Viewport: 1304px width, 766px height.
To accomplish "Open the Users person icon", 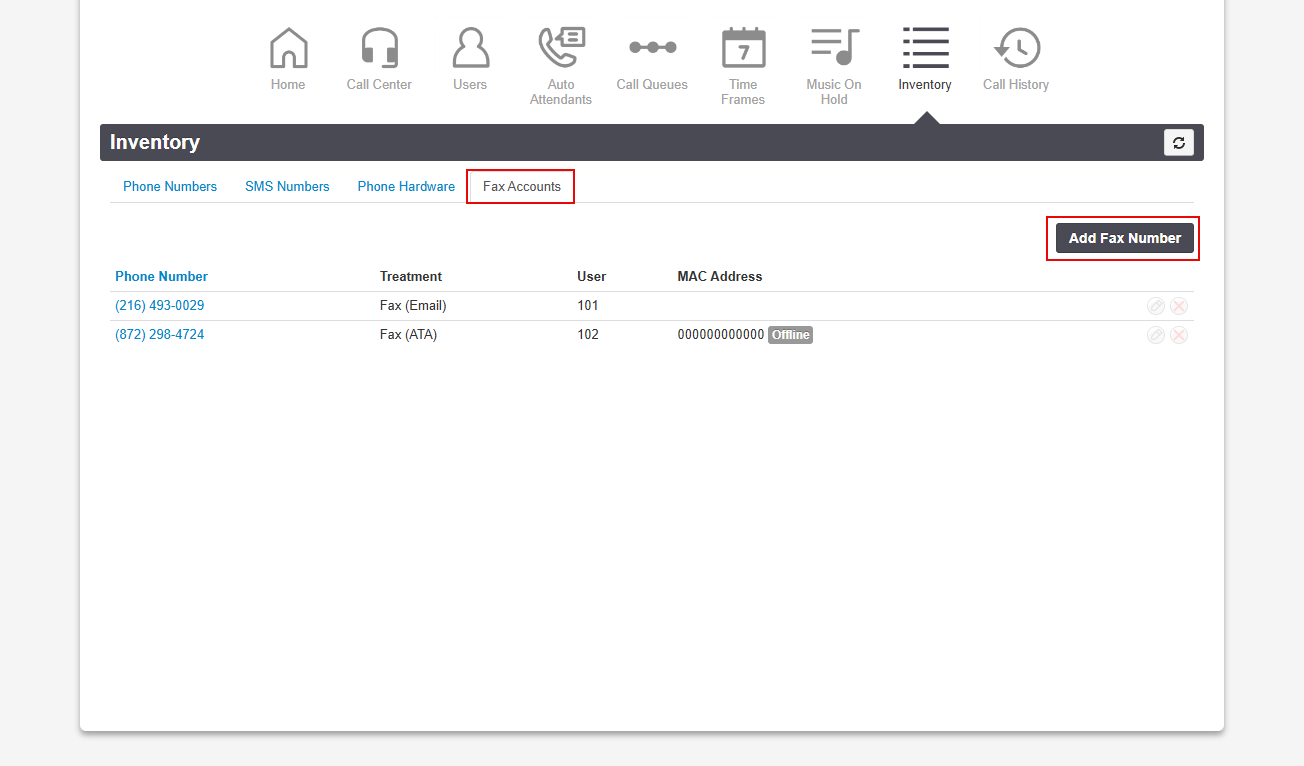I will click(470, 48).
